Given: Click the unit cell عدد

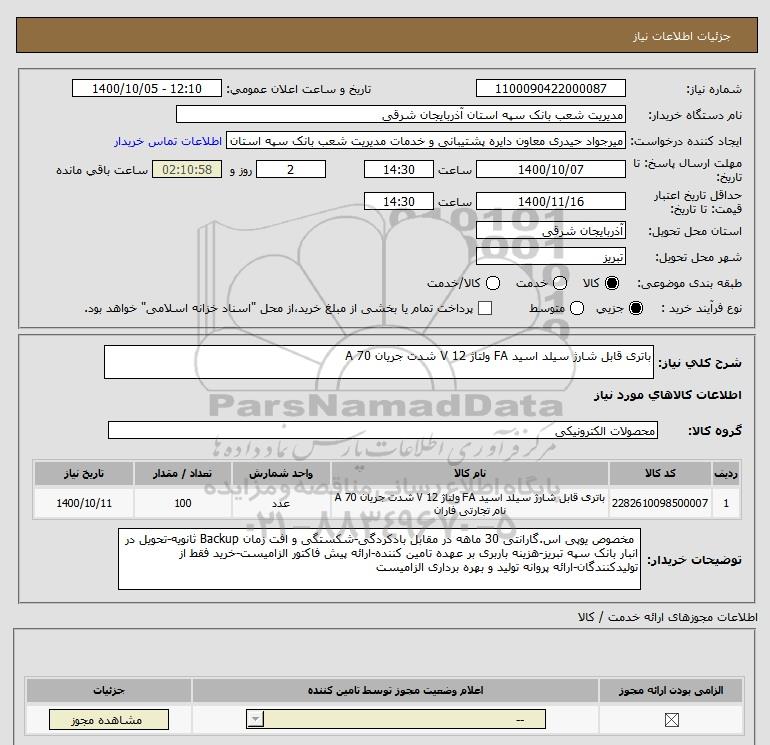Looking at the screenshot, I should [x=281, y=503].
